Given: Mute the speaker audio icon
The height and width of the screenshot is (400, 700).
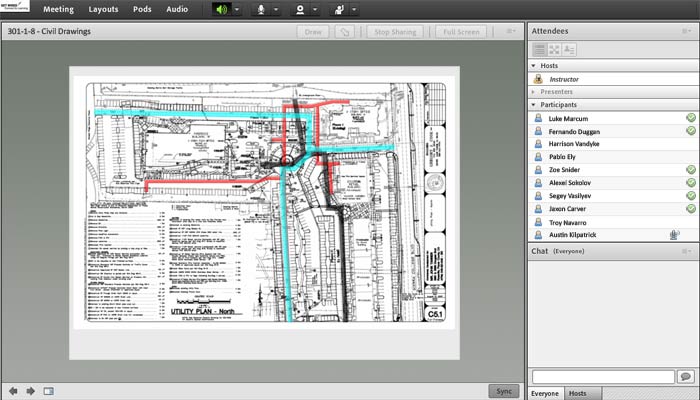Looking at the screenshot, I should (x=221, y=9).
